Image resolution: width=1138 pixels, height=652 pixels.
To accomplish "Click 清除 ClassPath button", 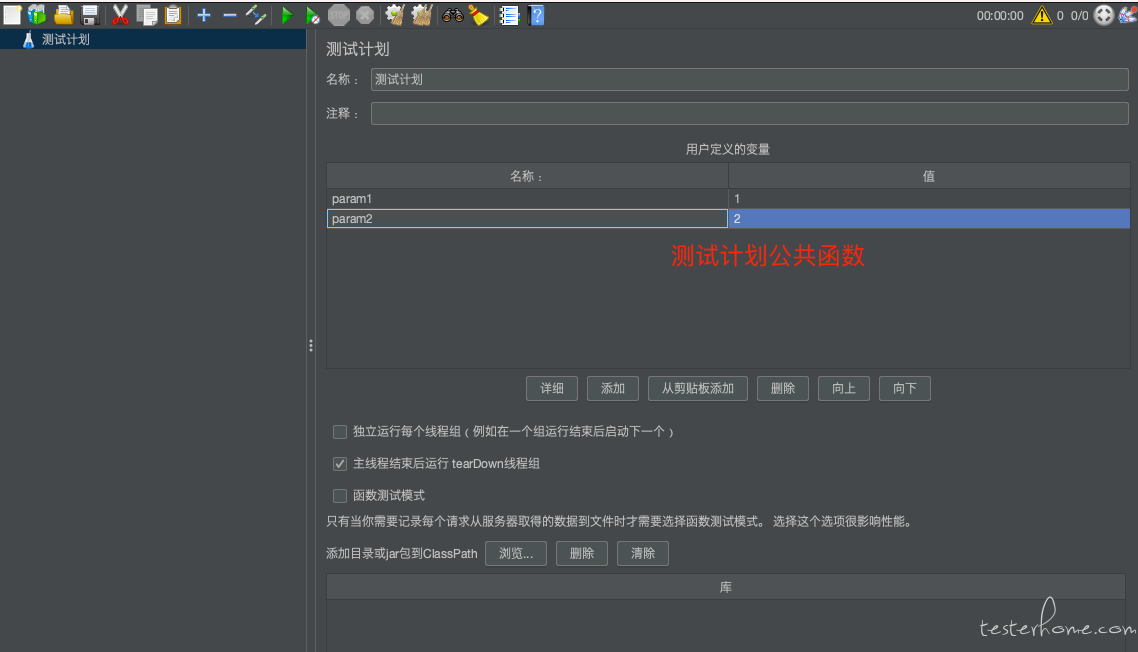I will coord(642,553).
